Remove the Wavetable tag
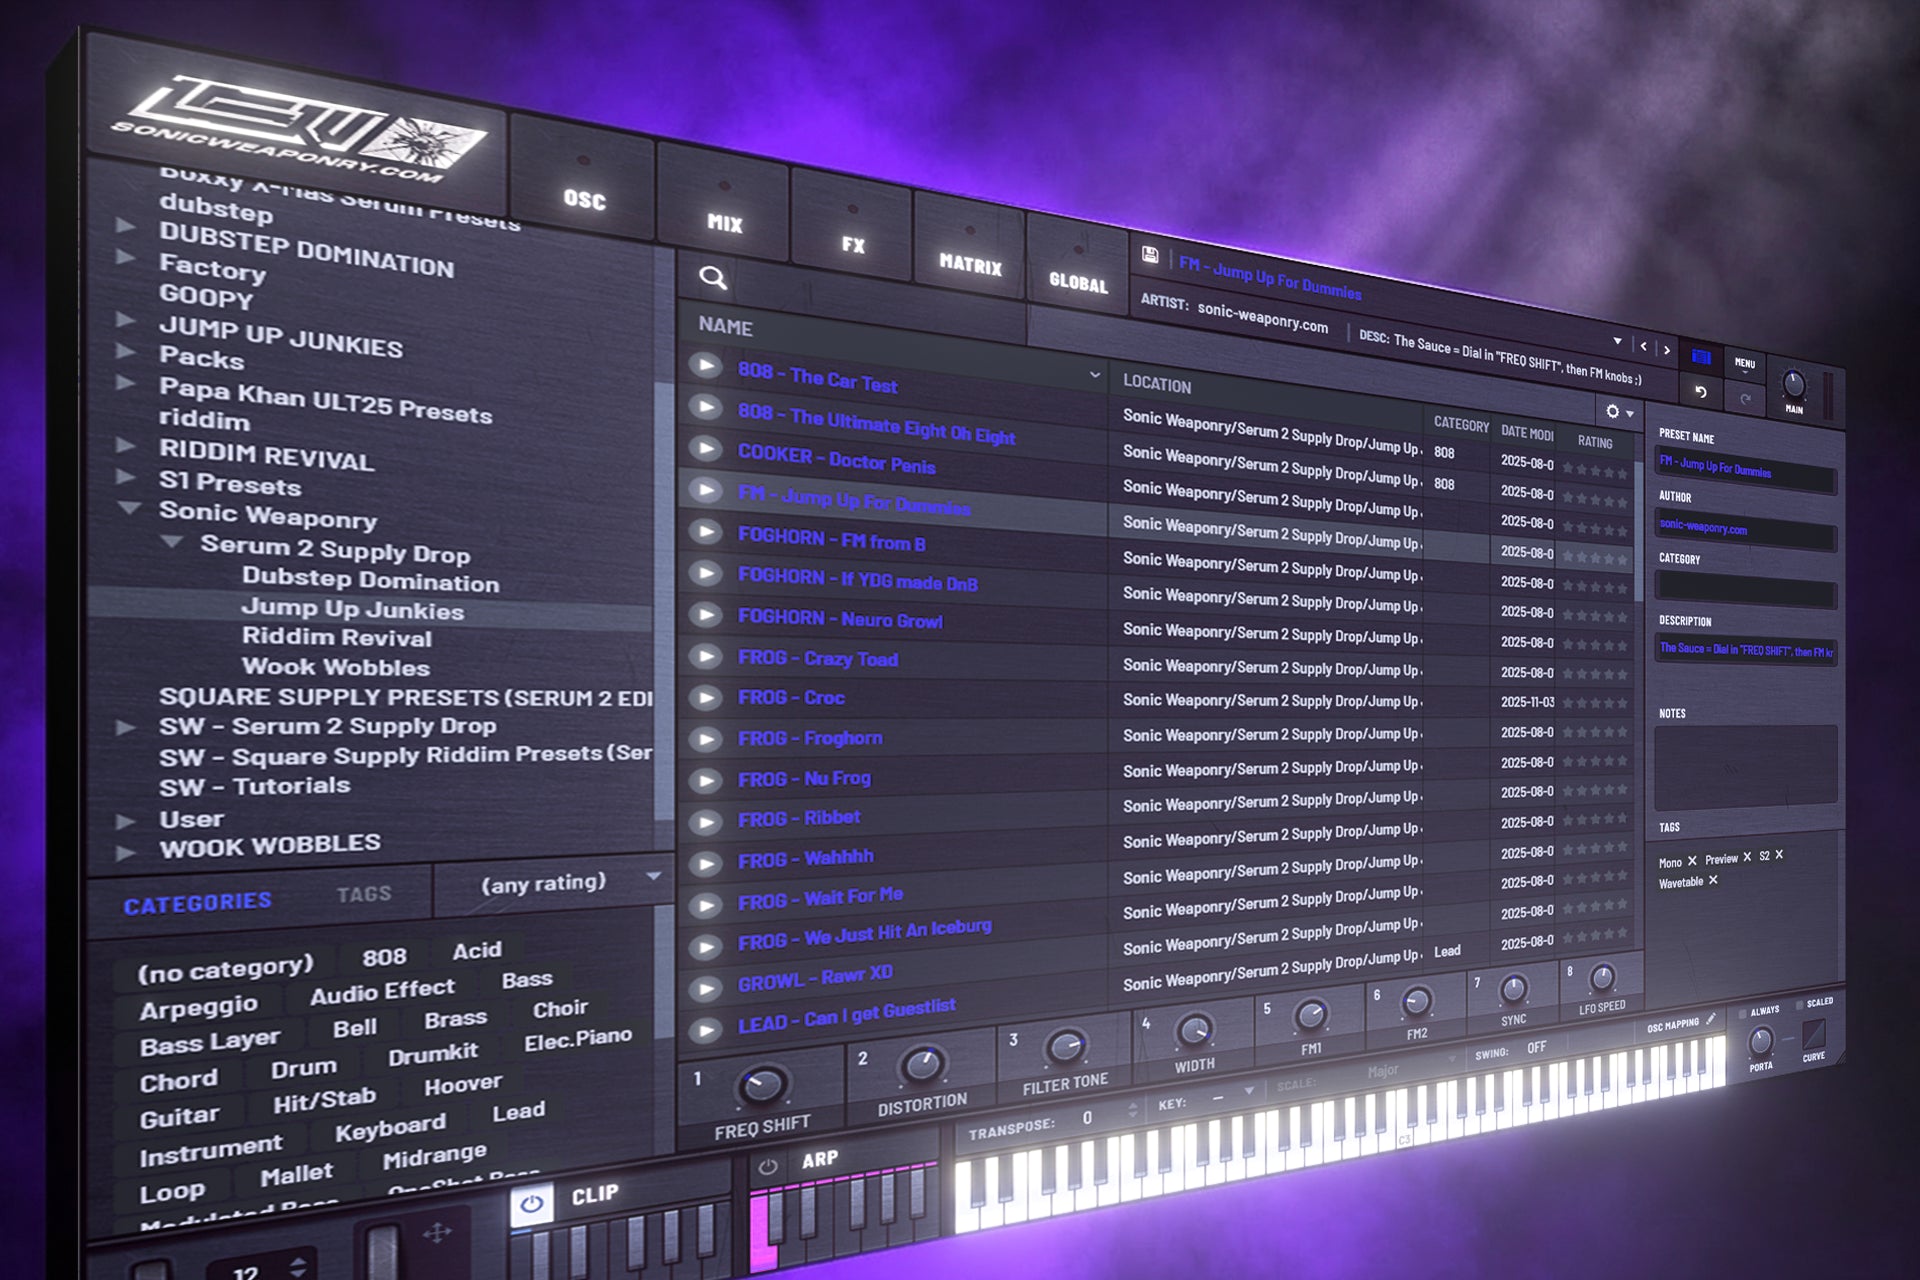1920x1280 pixels. (1712, 881)
